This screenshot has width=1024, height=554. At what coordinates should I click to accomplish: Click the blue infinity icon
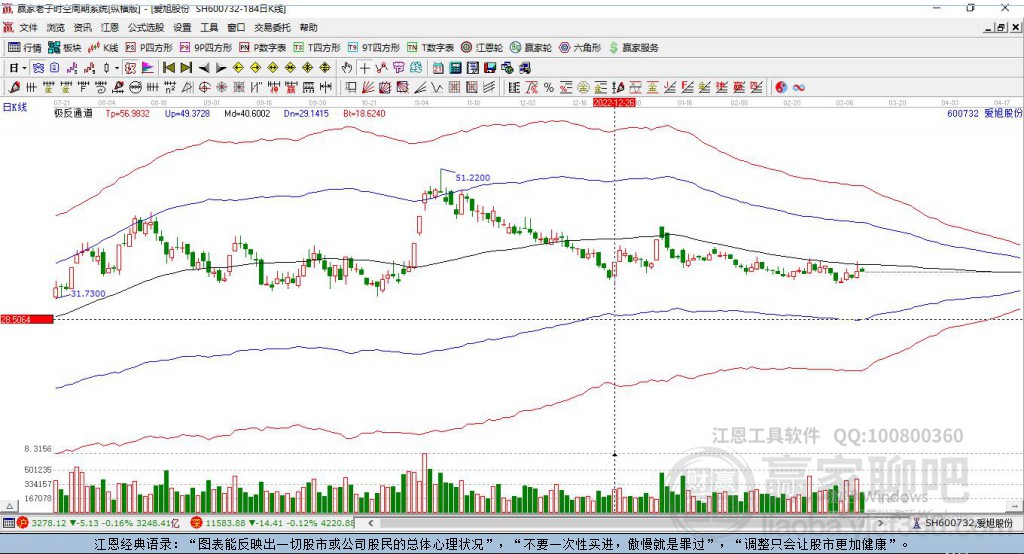[799, 87]
